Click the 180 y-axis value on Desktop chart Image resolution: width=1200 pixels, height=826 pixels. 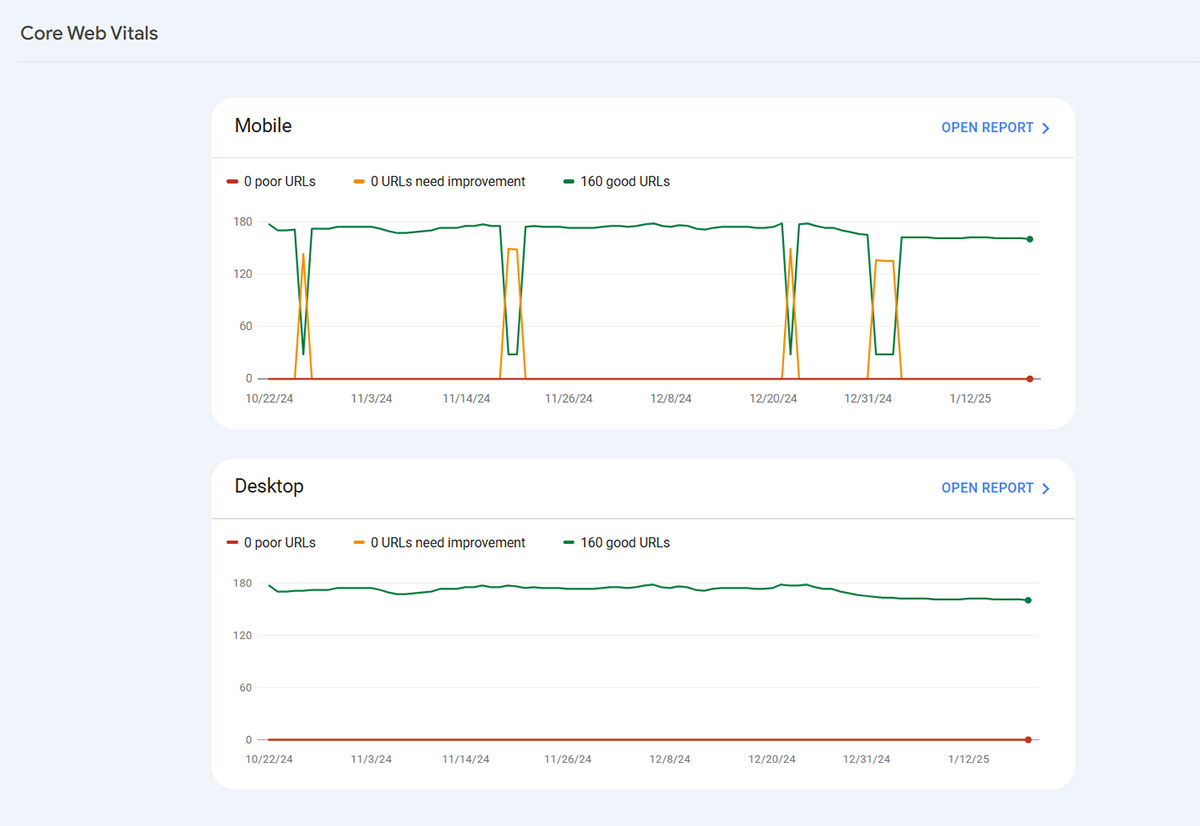[x=243, y=583]
